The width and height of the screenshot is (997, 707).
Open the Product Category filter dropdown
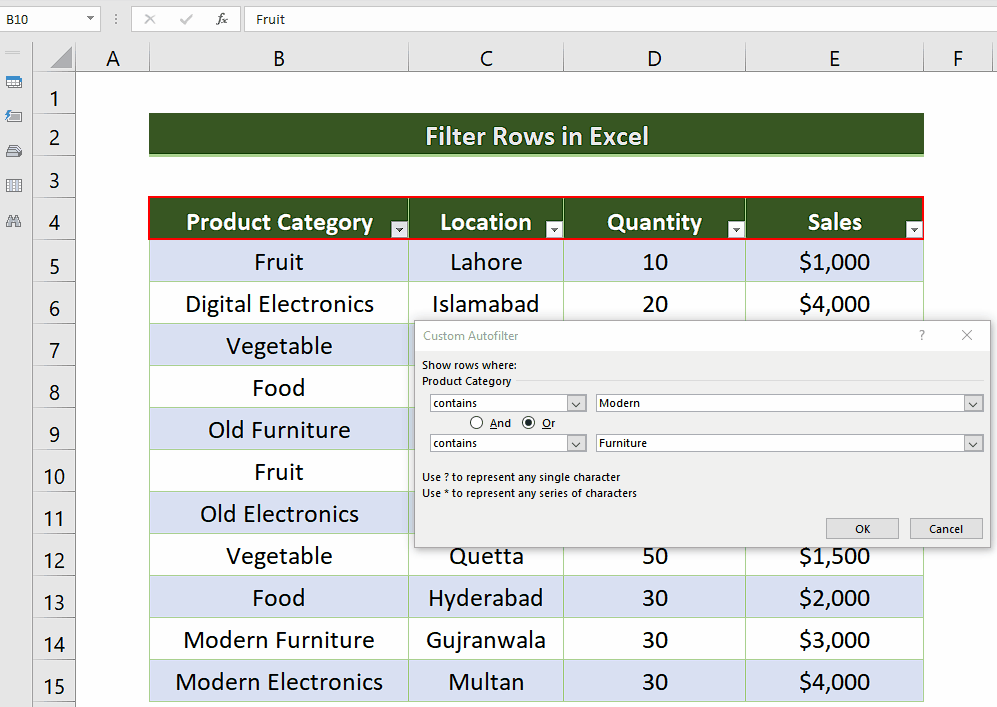(399, 229)
